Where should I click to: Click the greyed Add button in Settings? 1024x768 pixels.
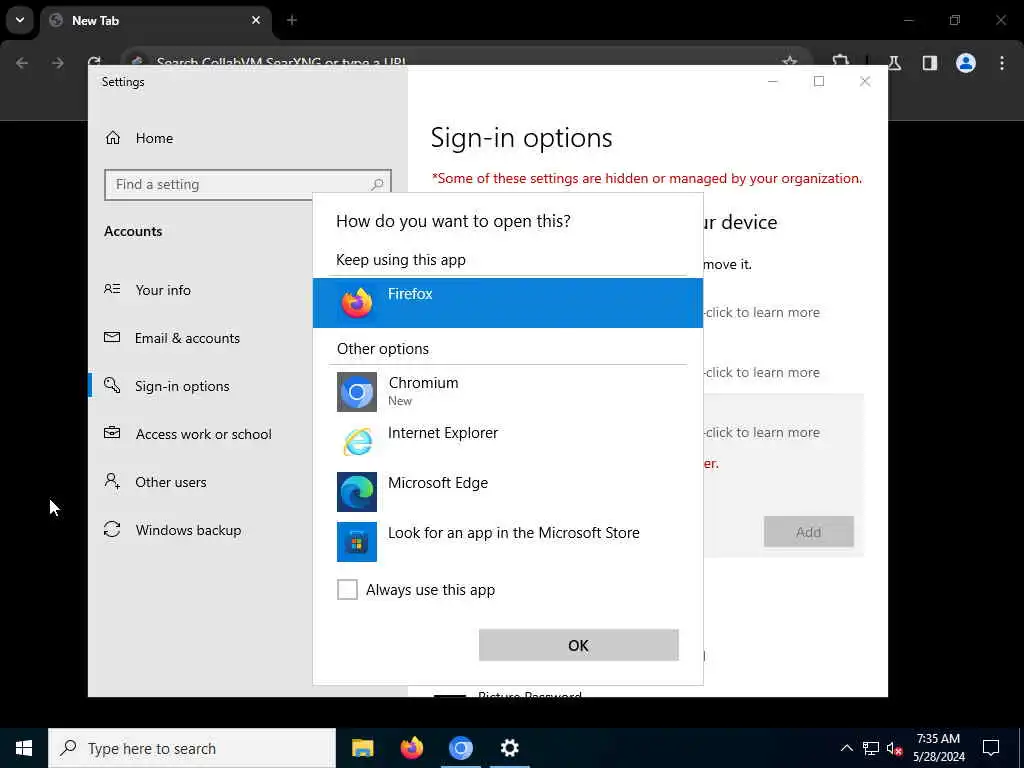808,532
